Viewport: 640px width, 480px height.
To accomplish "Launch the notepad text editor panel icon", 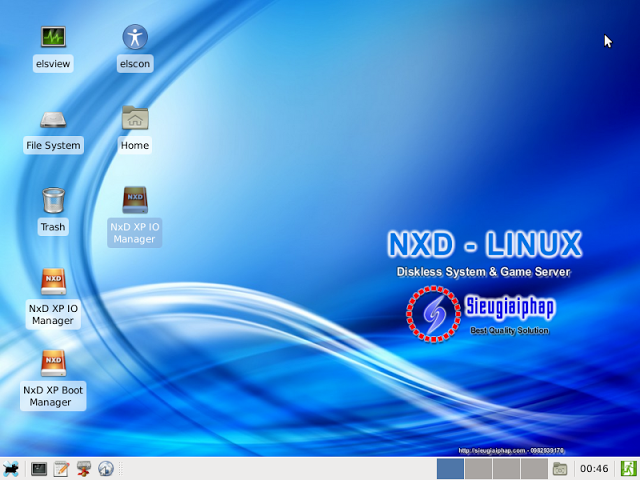I will (x=61, y=469).
